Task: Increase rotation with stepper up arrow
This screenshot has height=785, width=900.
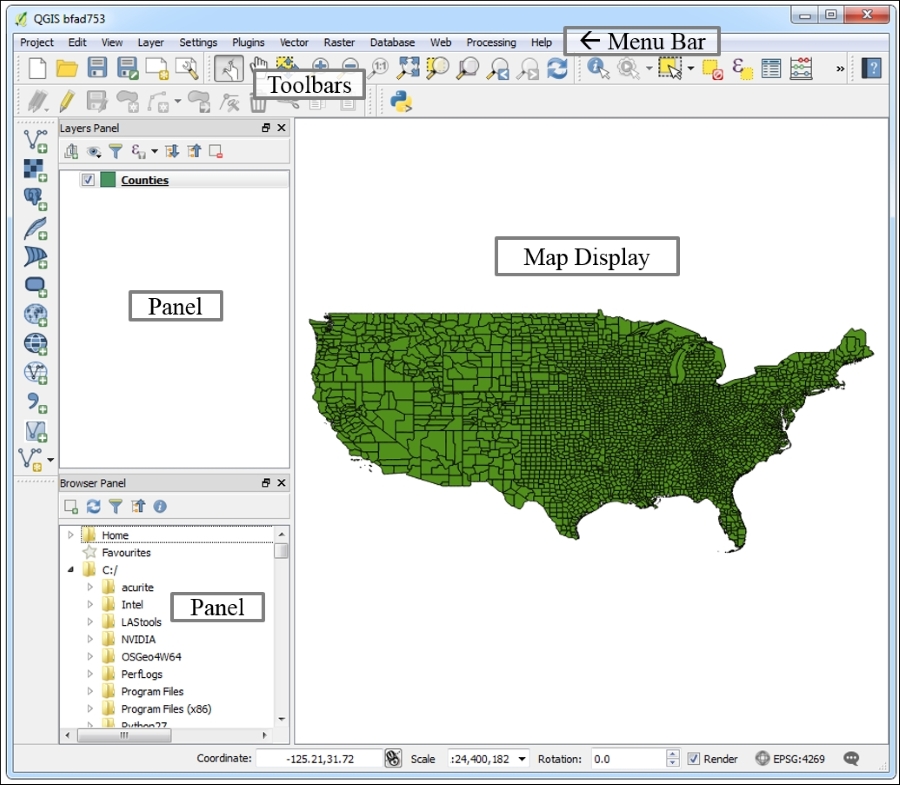Action: pos(673,754)
